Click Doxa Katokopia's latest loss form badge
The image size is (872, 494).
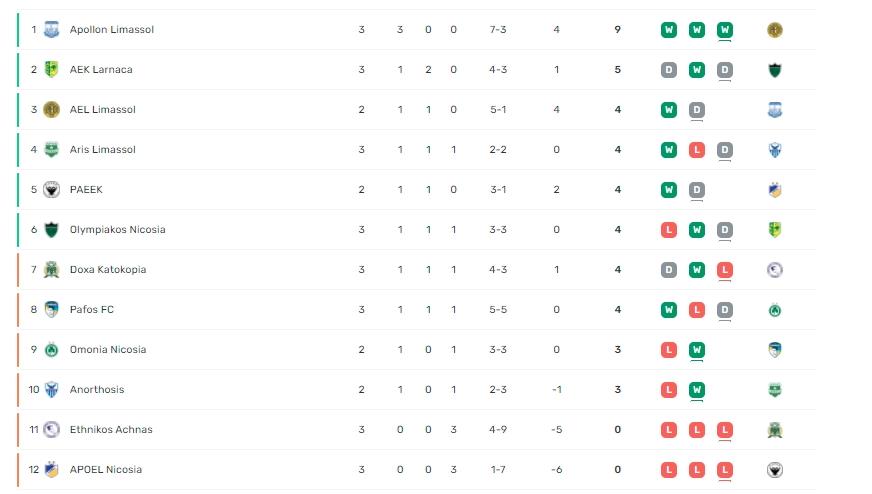[725, 270]
